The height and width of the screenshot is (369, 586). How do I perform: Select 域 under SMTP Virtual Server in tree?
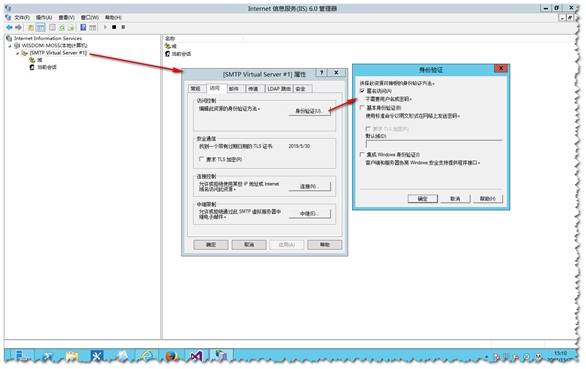[x=40, y=60]
